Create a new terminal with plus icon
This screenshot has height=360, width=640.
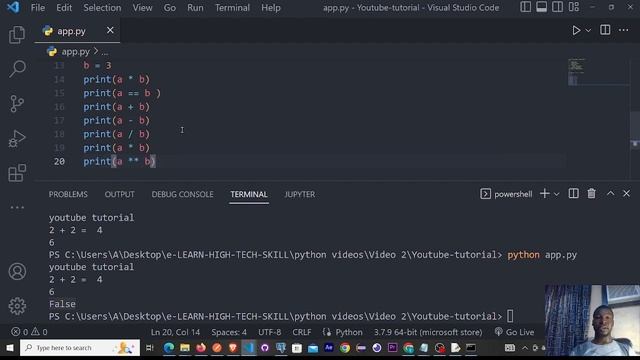coord(544,193)
